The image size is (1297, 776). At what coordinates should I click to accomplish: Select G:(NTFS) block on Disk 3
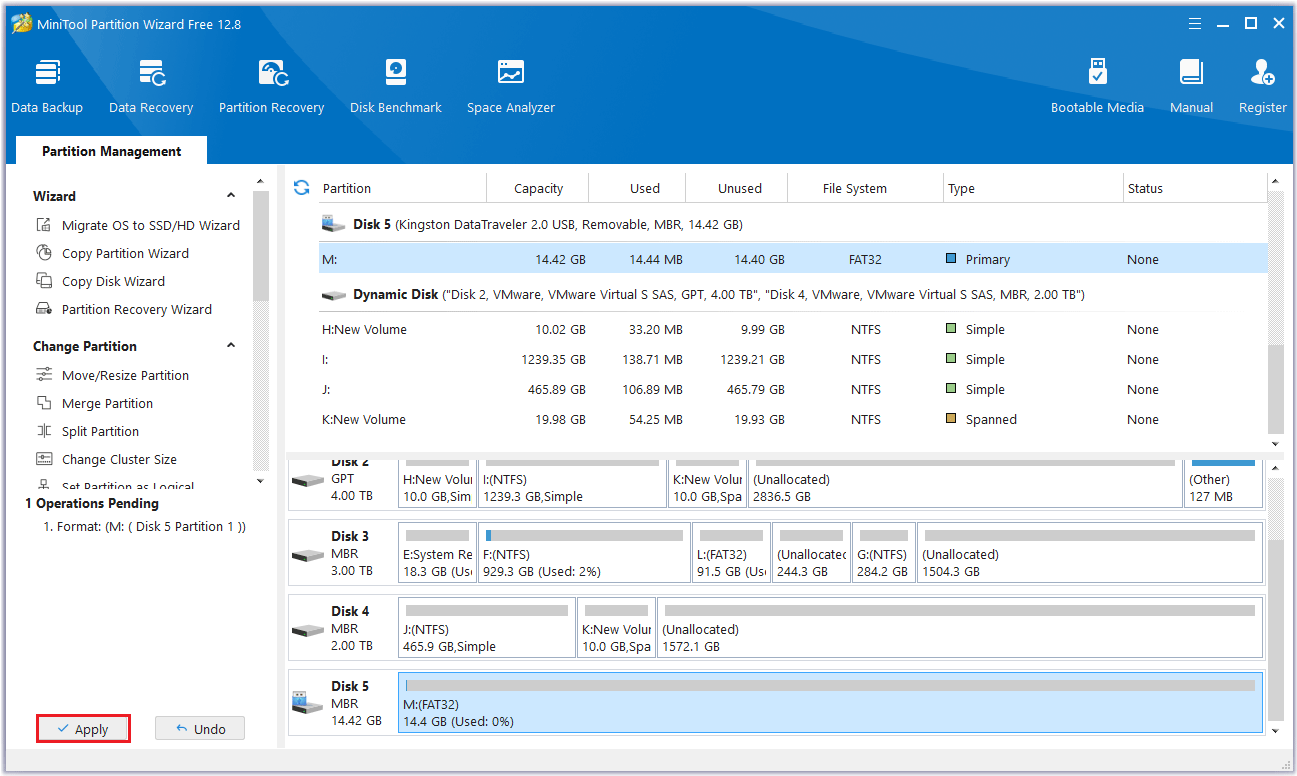click(x=883, y=552)
